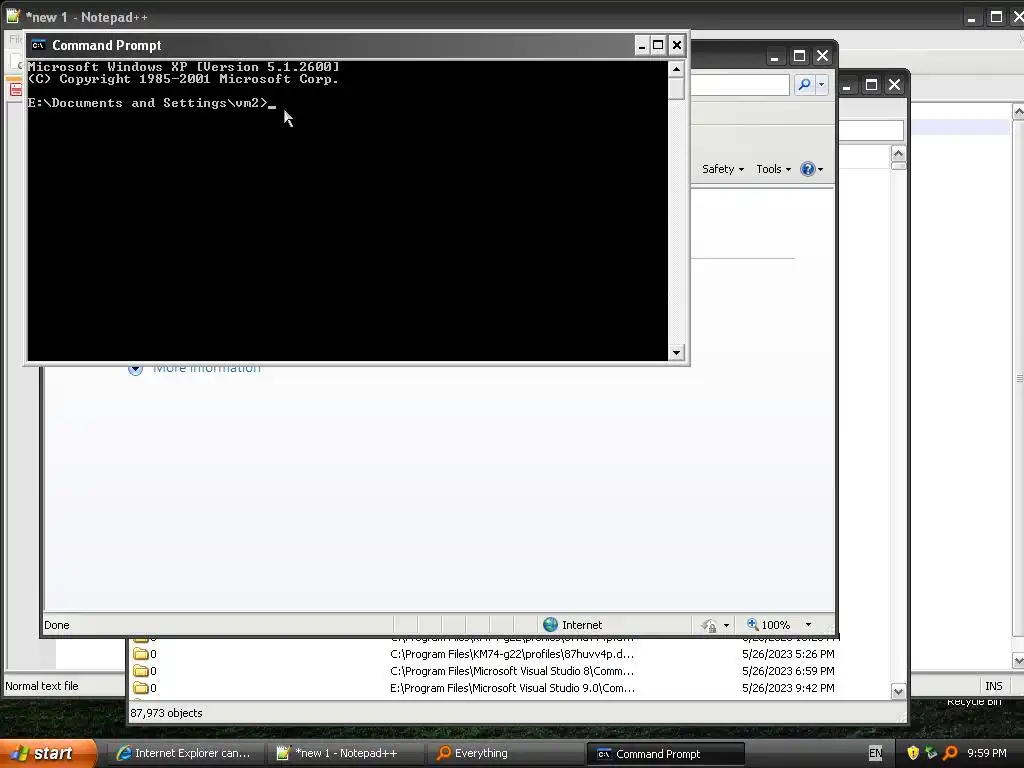1024x768 pixels.
Task: Click the Done status text in Internet Explorer
Action: [57, 625]
